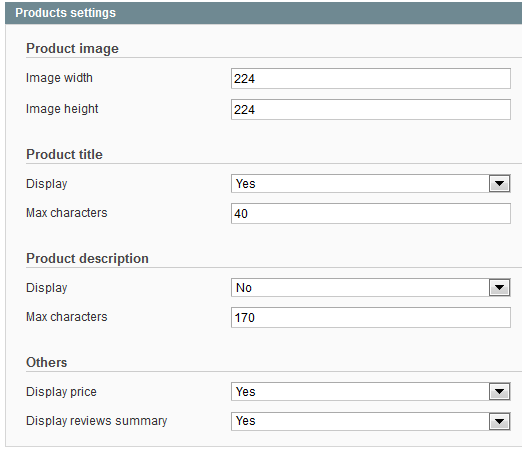Click the Product title section heading
522x451 pixels.
coord(64,155)
